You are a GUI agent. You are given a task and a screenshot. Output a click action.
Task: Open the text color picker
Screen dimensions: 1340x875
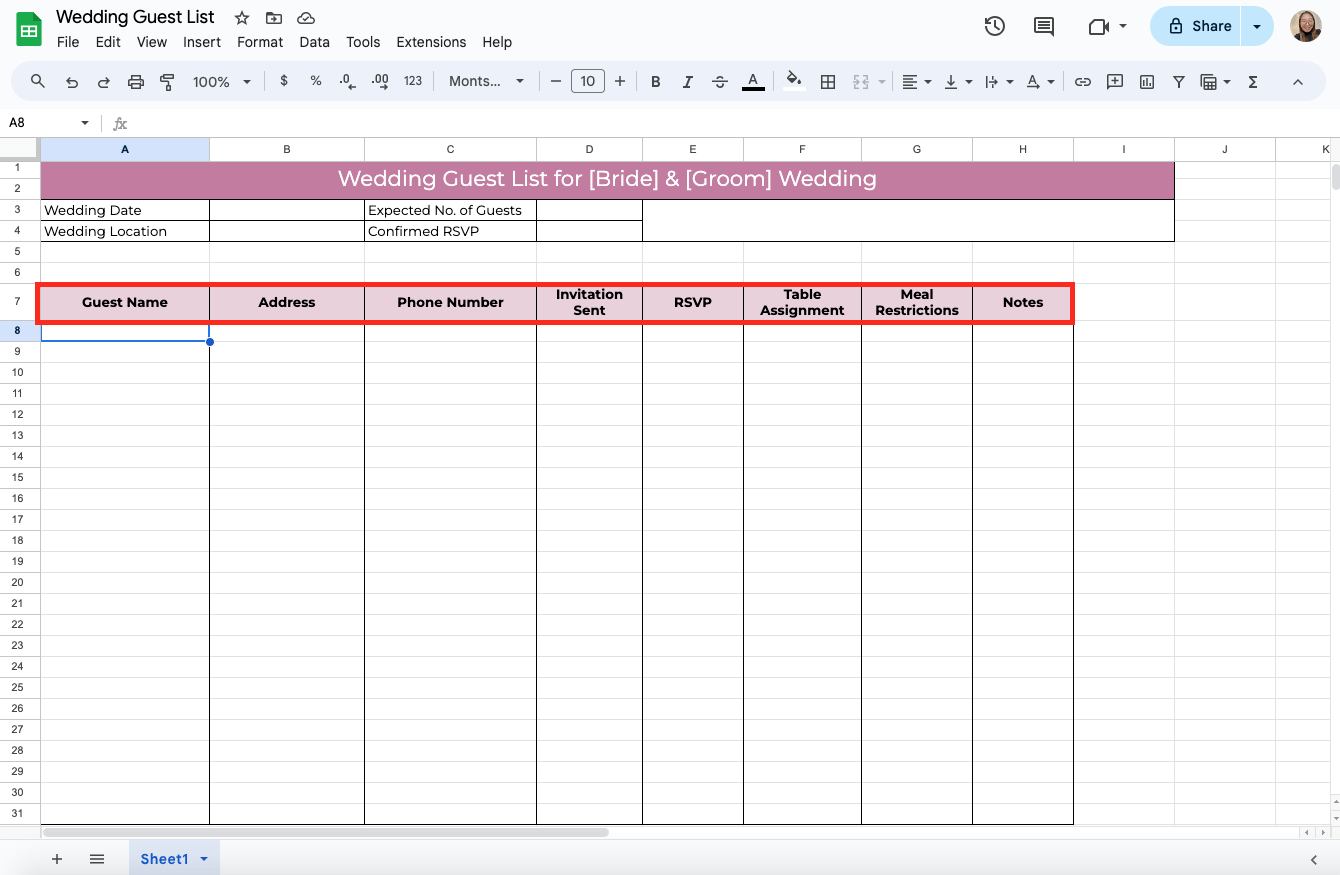tap(753, 81)
